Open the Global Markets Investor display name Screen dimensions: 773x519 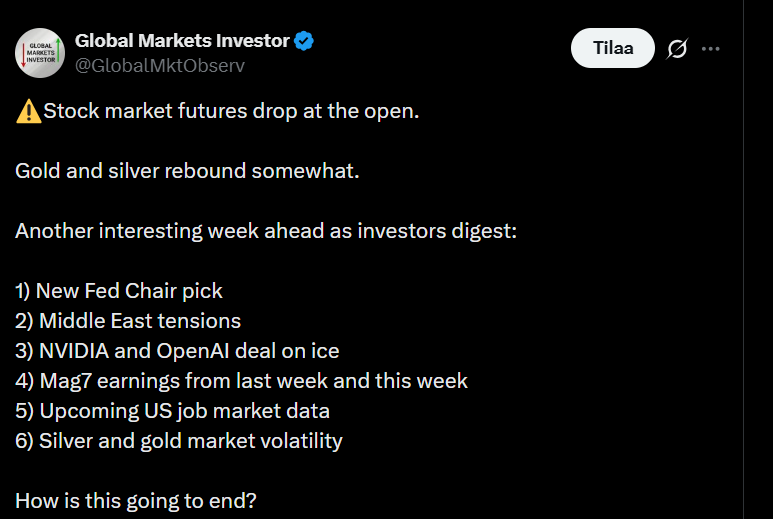point(182,42)
